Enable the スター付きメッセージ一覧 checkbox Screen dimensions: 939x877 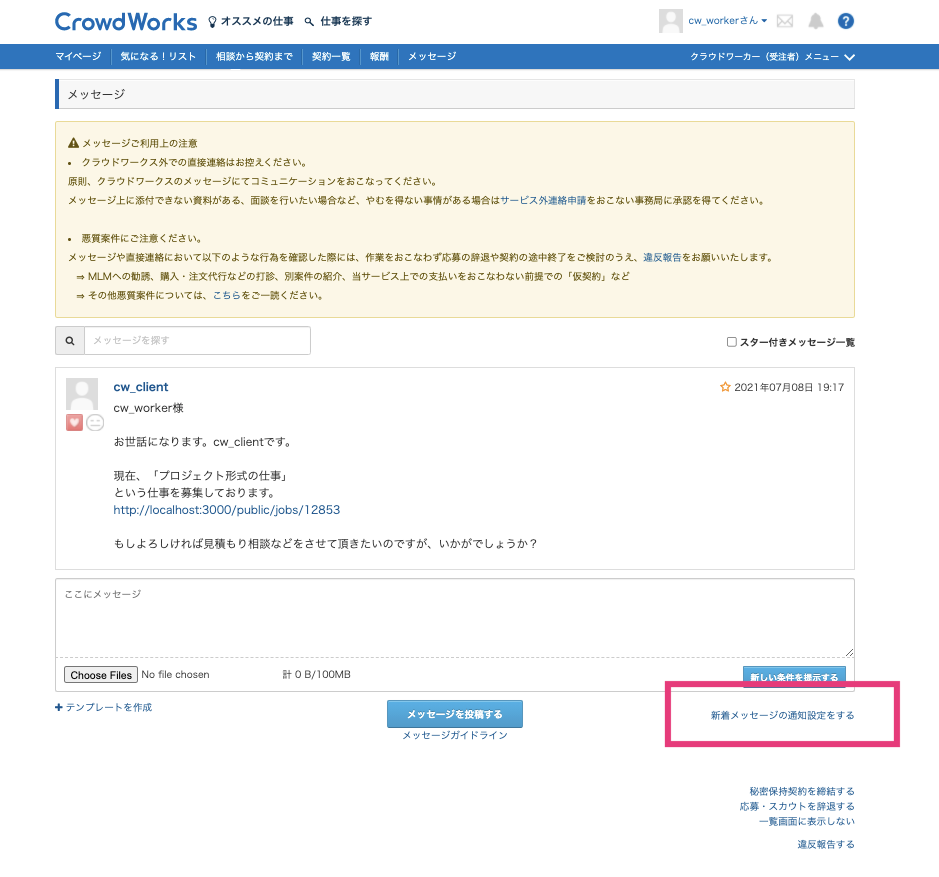(x=732, y=342)
